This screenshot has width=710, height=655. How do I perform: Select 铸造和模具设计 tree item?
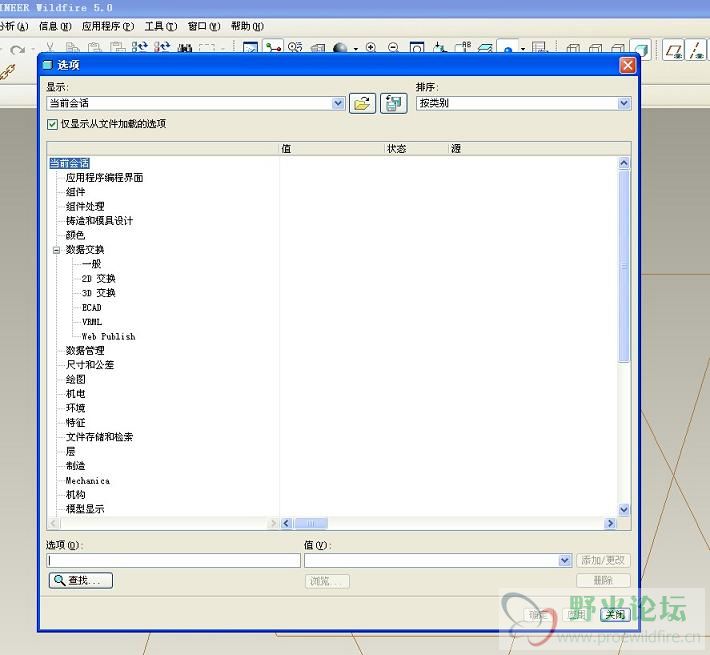point(100,221)
